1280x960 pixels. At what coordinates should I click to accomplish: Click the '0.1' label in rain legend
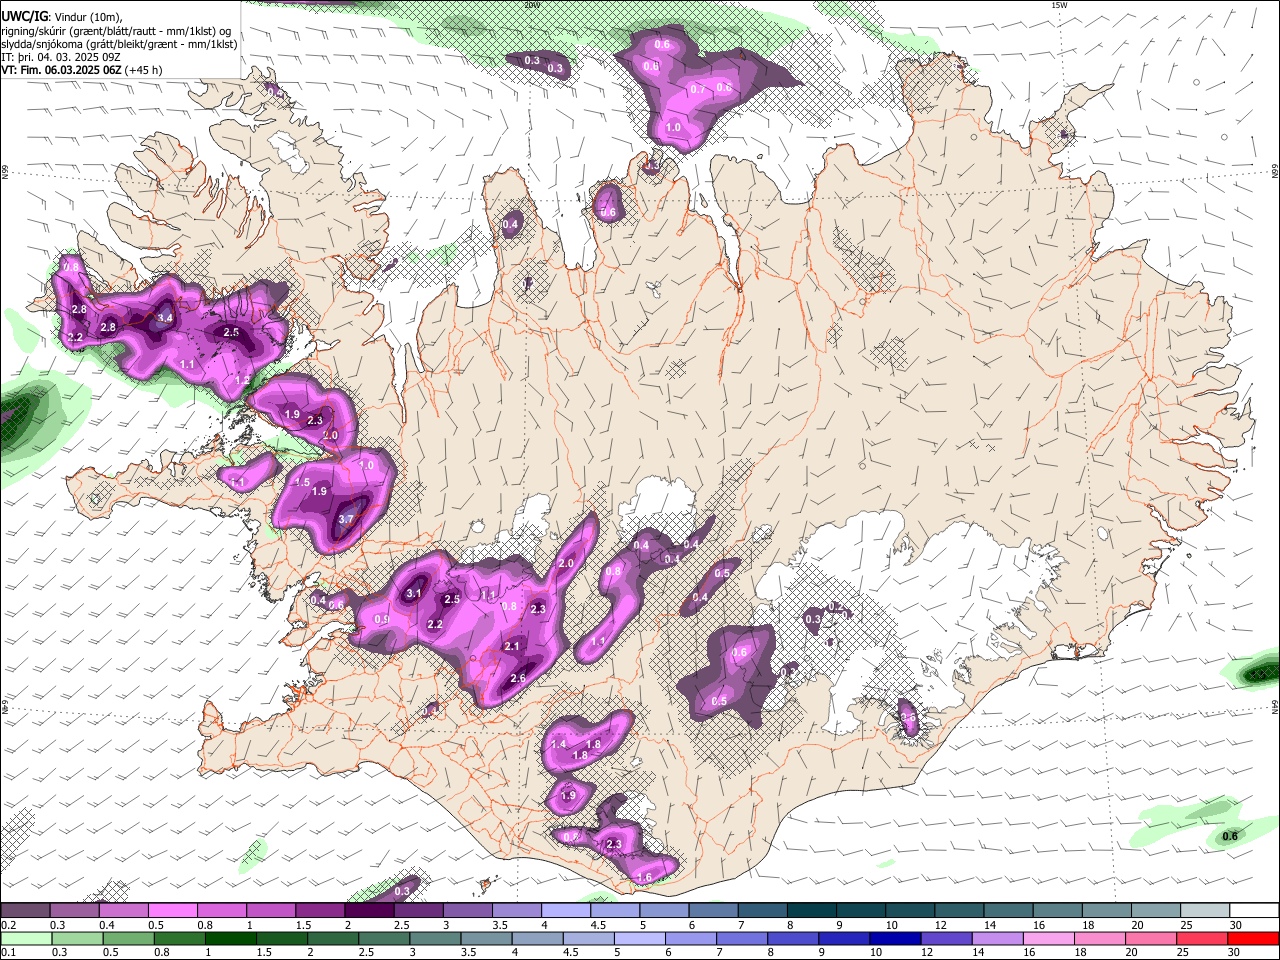[x=7, y=953]
